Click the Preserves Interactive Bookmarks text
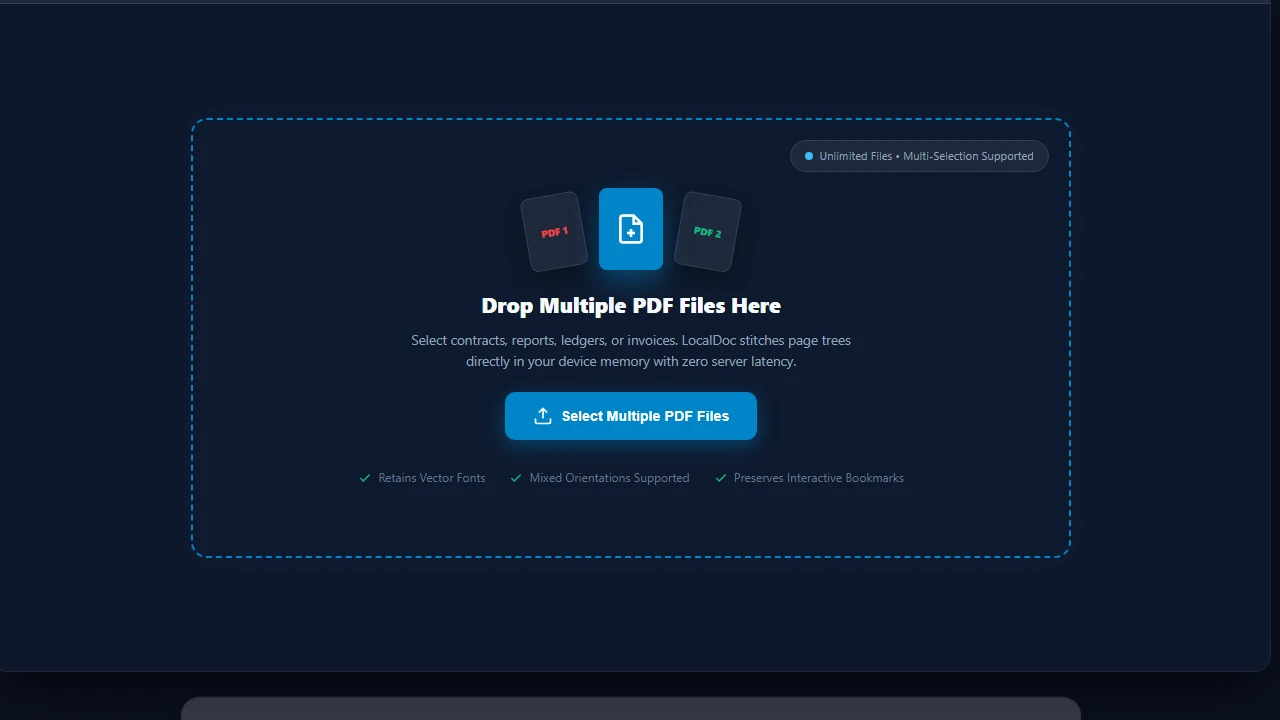Viewport: 1280px width, 720px height. click(x=819, y=478)
